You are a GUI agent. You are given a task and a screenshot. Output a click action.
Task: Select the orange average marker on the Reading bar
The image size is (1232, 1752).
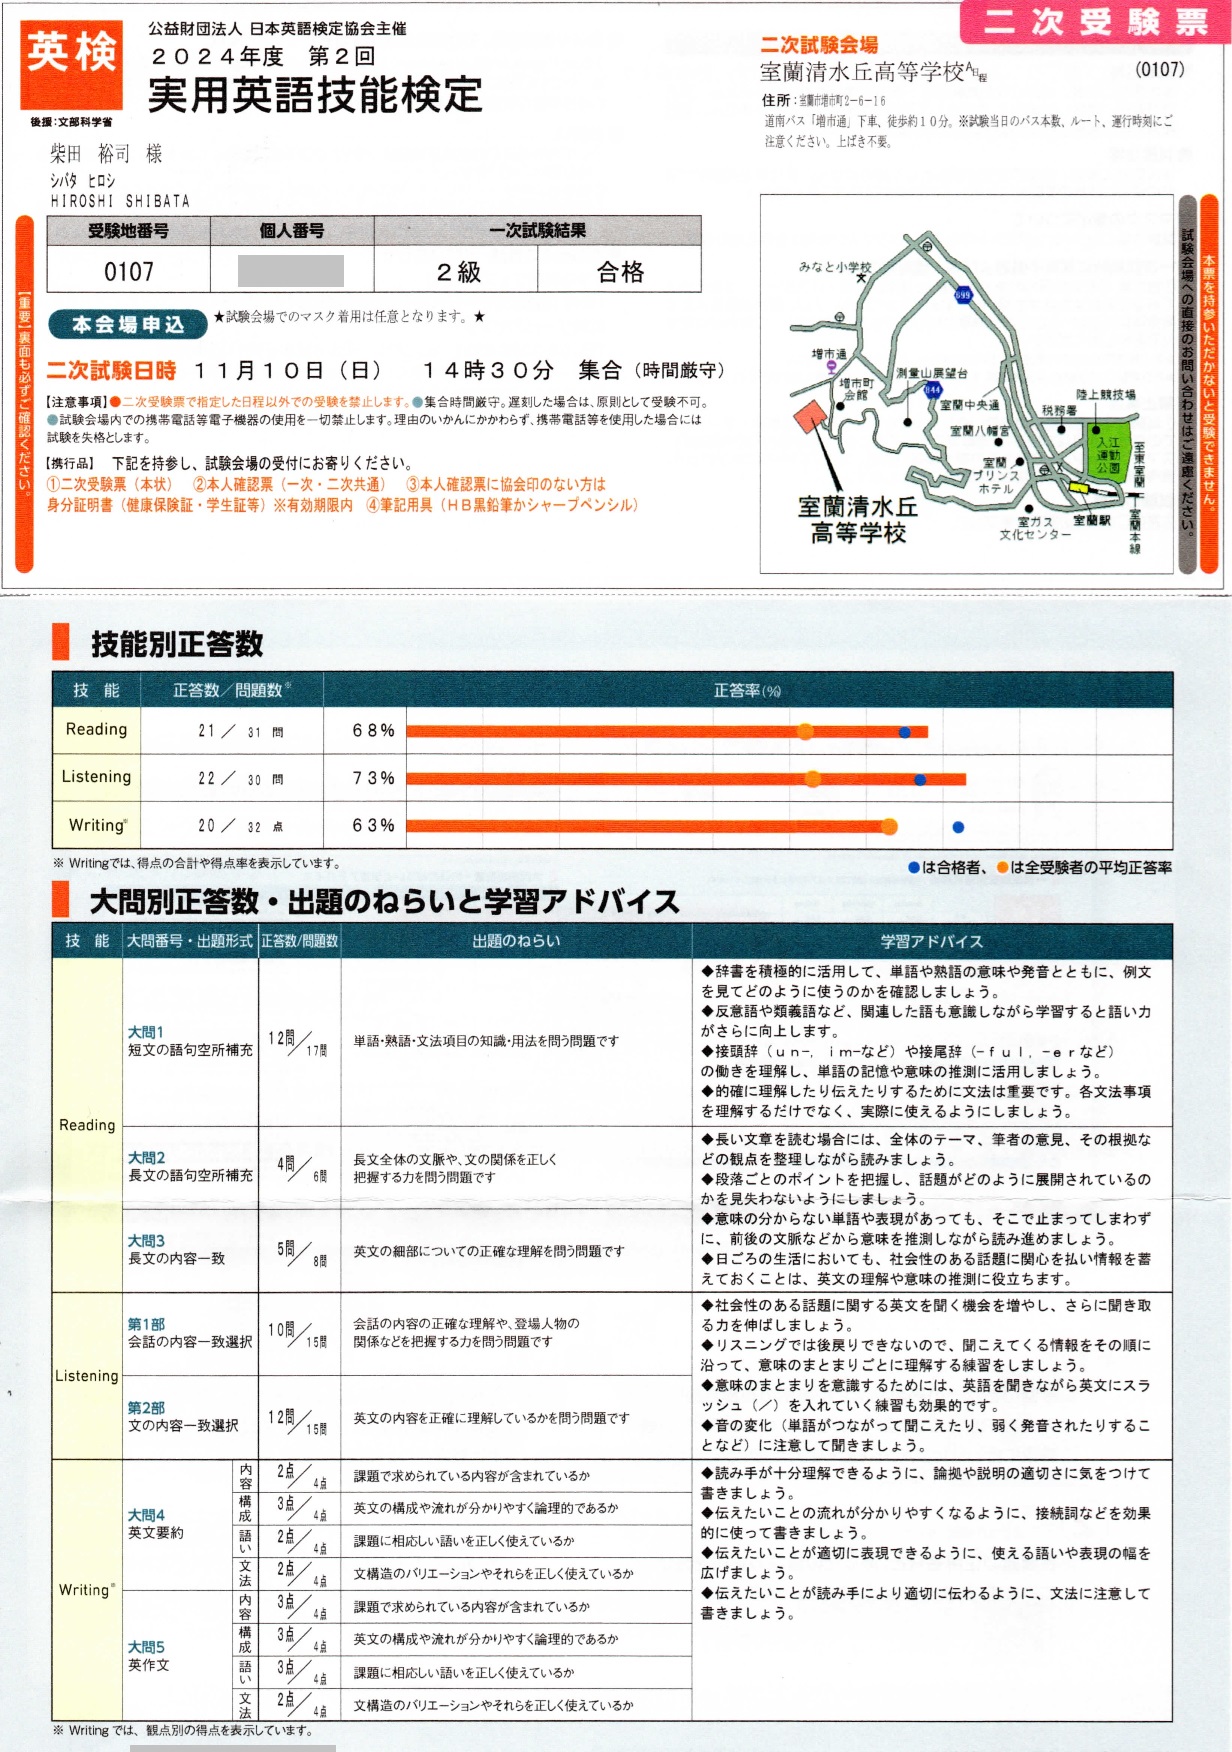[x=805, y=732]
